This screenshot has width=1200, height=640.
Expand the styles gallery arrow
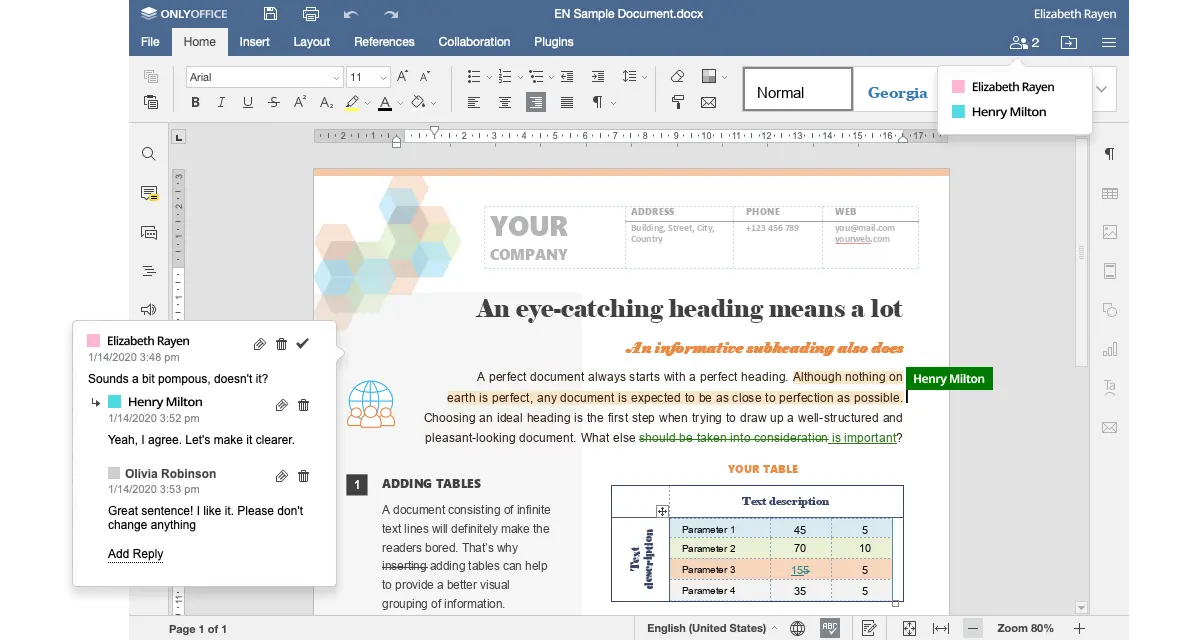[1102, 90]
